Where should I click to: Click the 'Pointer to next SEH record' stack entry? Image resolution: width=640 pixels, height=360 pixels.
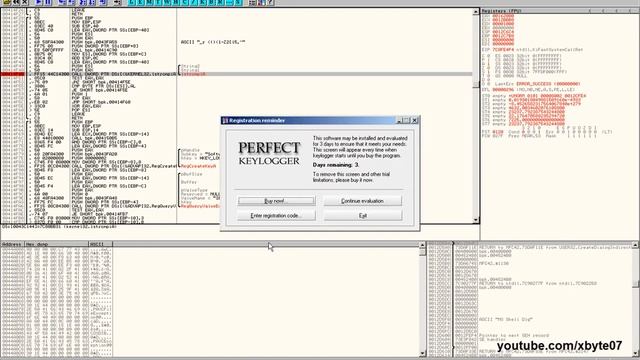coord(514,335)
